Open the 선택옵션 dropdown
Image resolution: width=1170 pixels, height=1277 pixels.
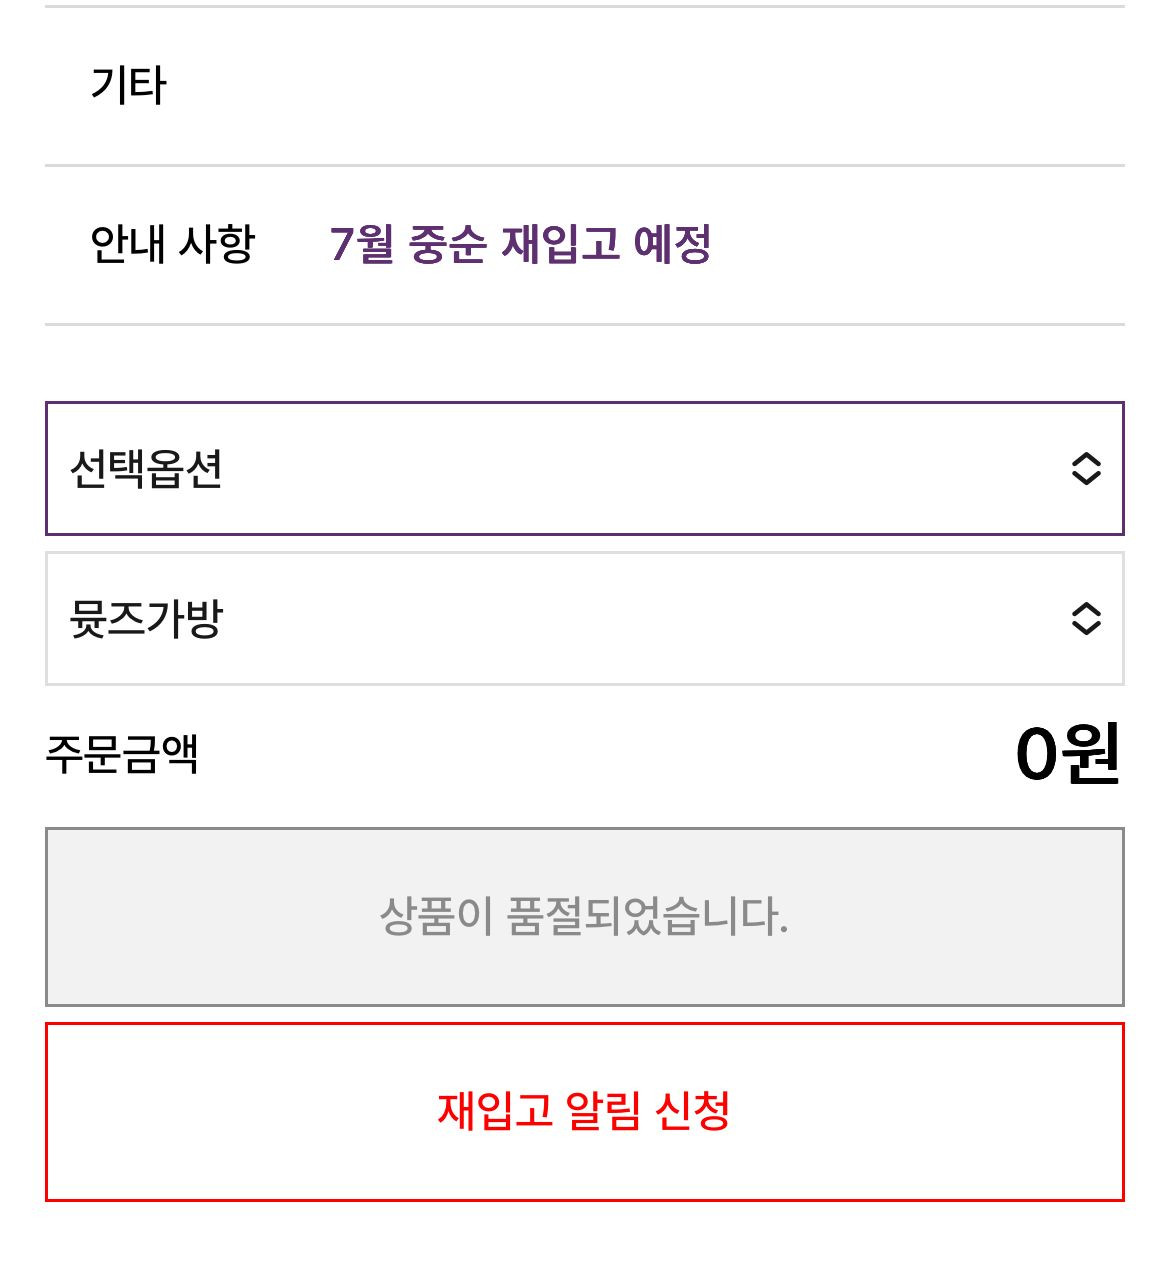[x=584, y=469]
